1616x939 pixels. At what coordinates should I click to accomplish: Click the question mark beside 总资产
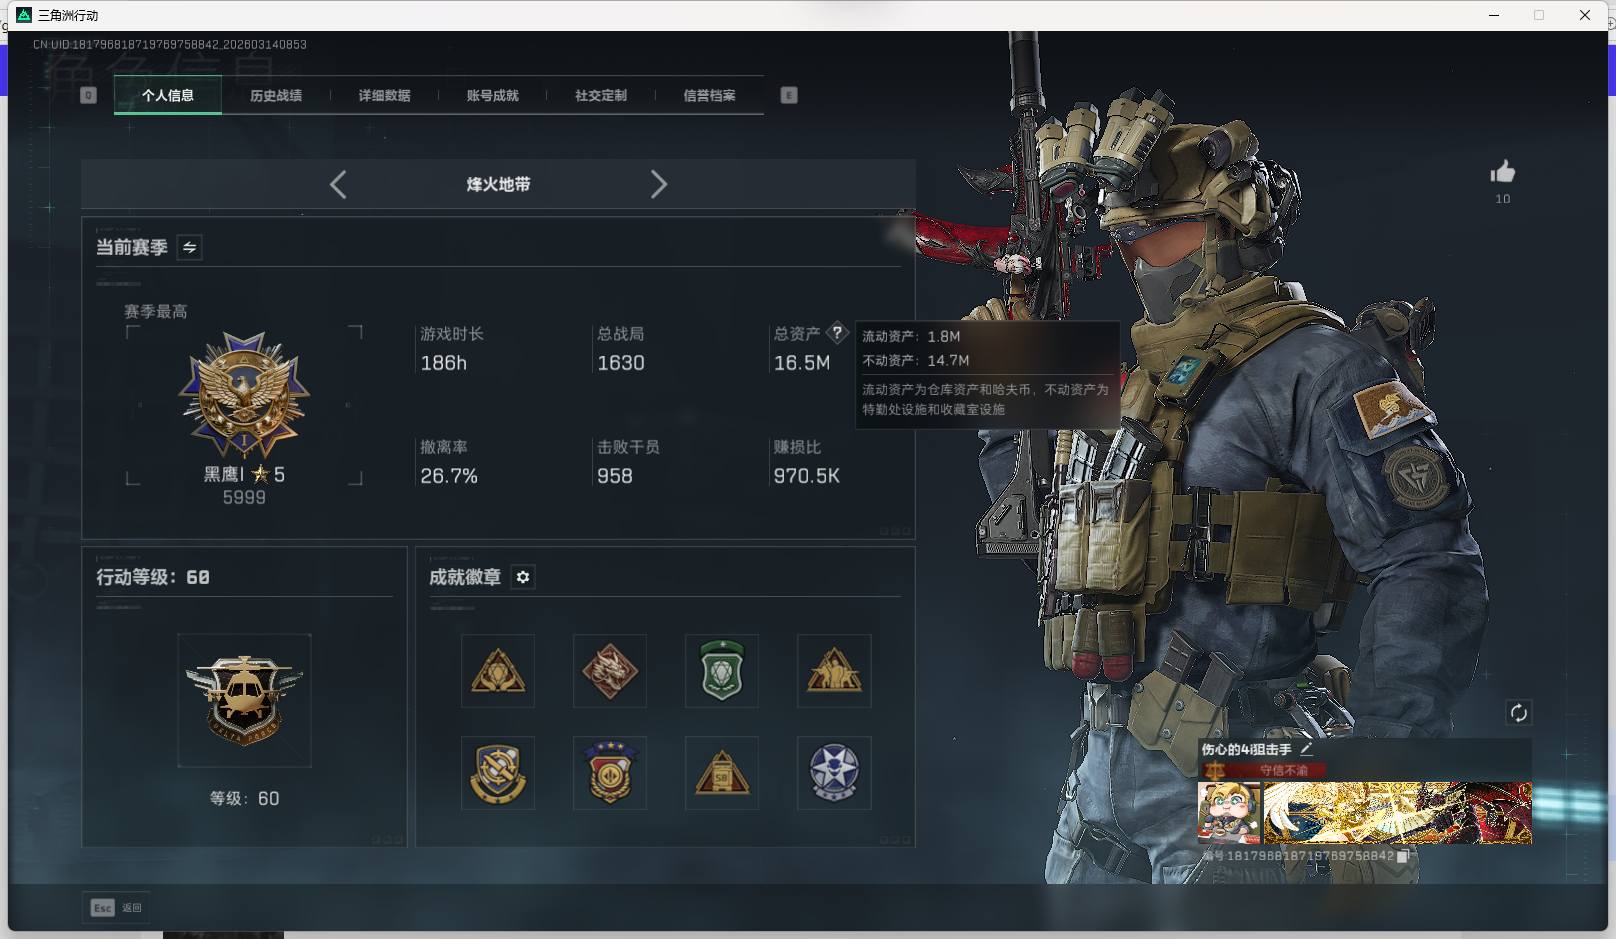pos(837,333)
